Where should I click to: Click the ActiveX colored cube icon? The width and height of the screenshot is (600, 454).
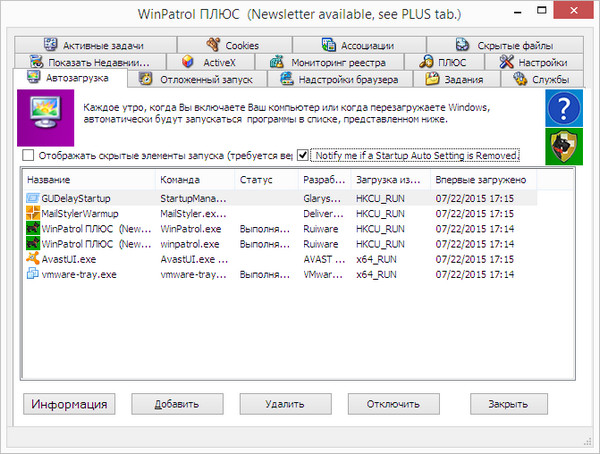click(188, 62)
